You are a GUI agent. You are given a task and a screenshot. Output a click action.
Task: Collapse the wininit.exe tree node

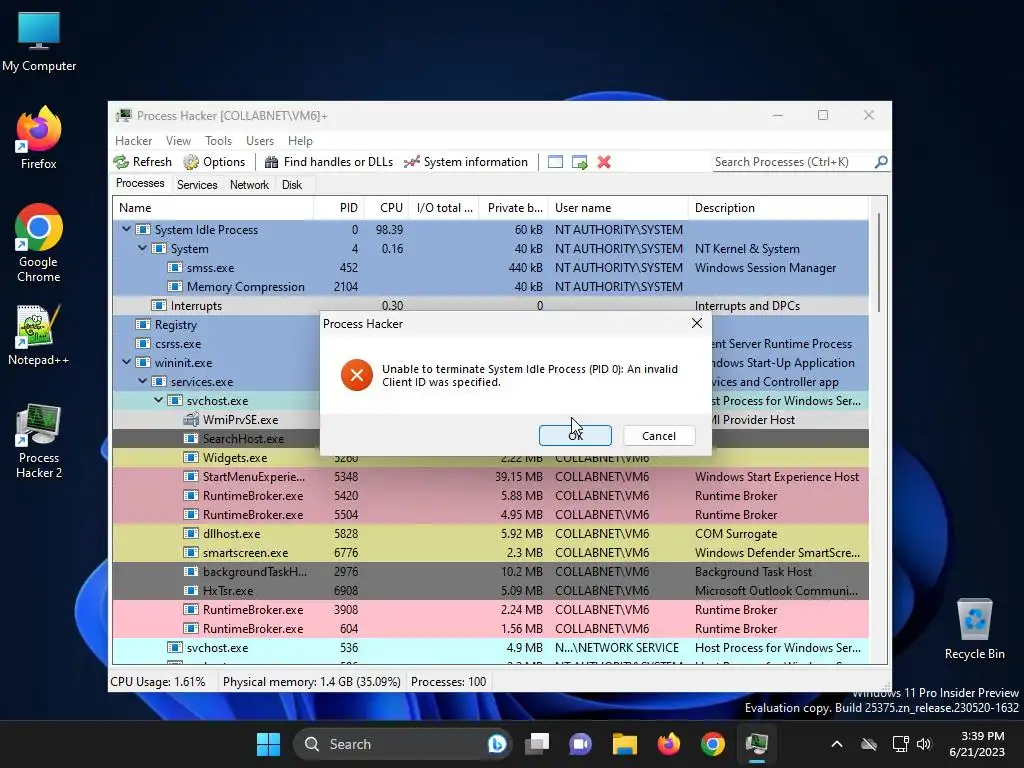click(x=127, y=362)
